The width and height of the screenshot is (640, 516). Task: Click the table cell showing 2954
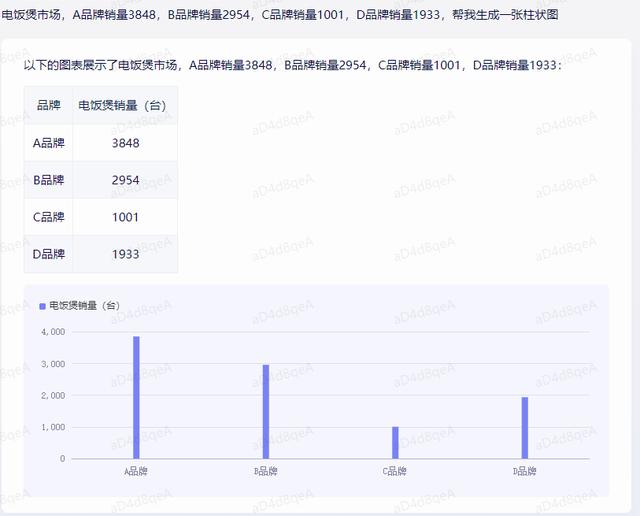pos(125,180)
